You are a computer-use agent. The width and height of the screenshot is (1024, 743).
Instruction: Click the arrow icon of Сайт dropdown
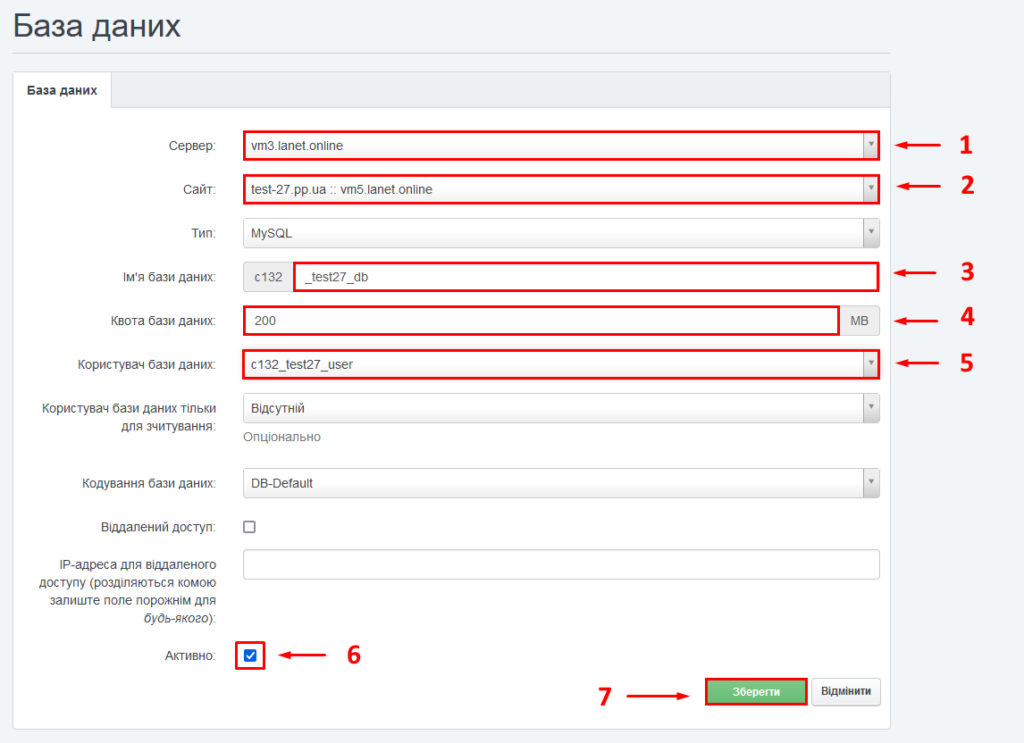tap(871, 189)
